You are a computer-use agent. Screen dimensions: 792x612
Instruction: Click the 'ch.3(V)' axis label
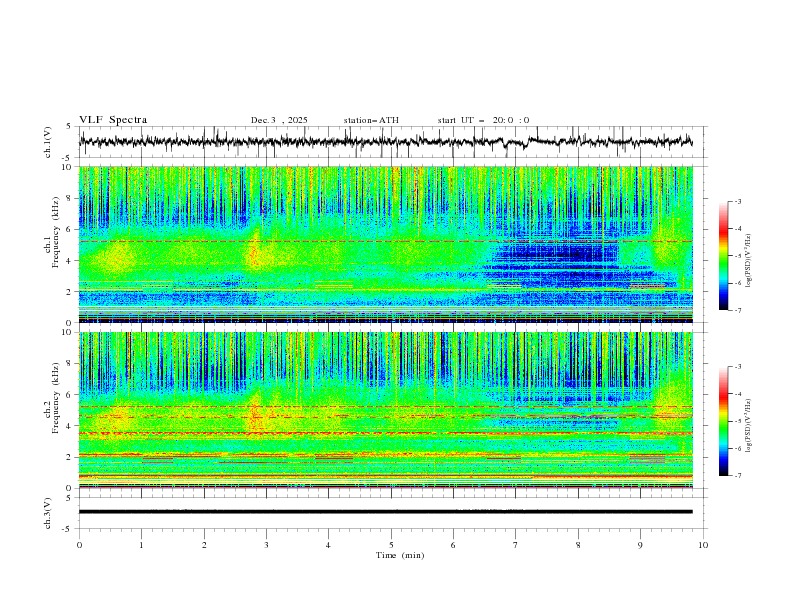pos(48,513)
